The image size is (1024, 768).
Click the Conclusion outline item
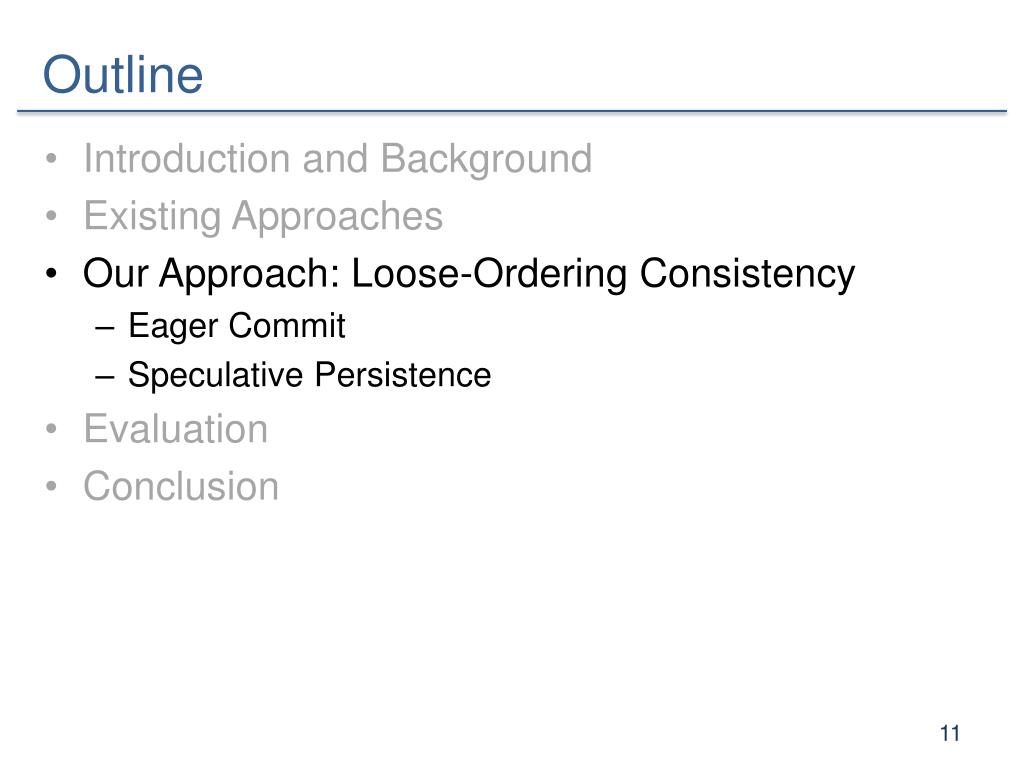pyautogui.click(x=181, y=487)
